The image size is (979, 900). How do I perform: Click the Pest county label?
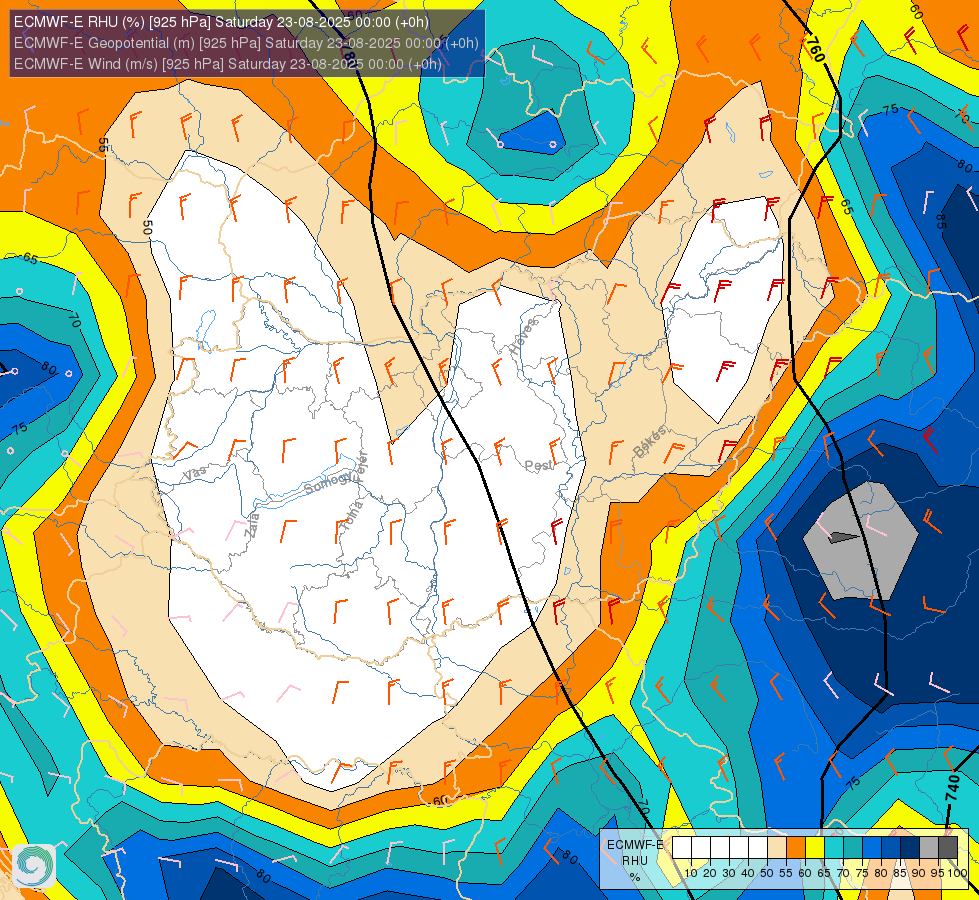point(538,466)
